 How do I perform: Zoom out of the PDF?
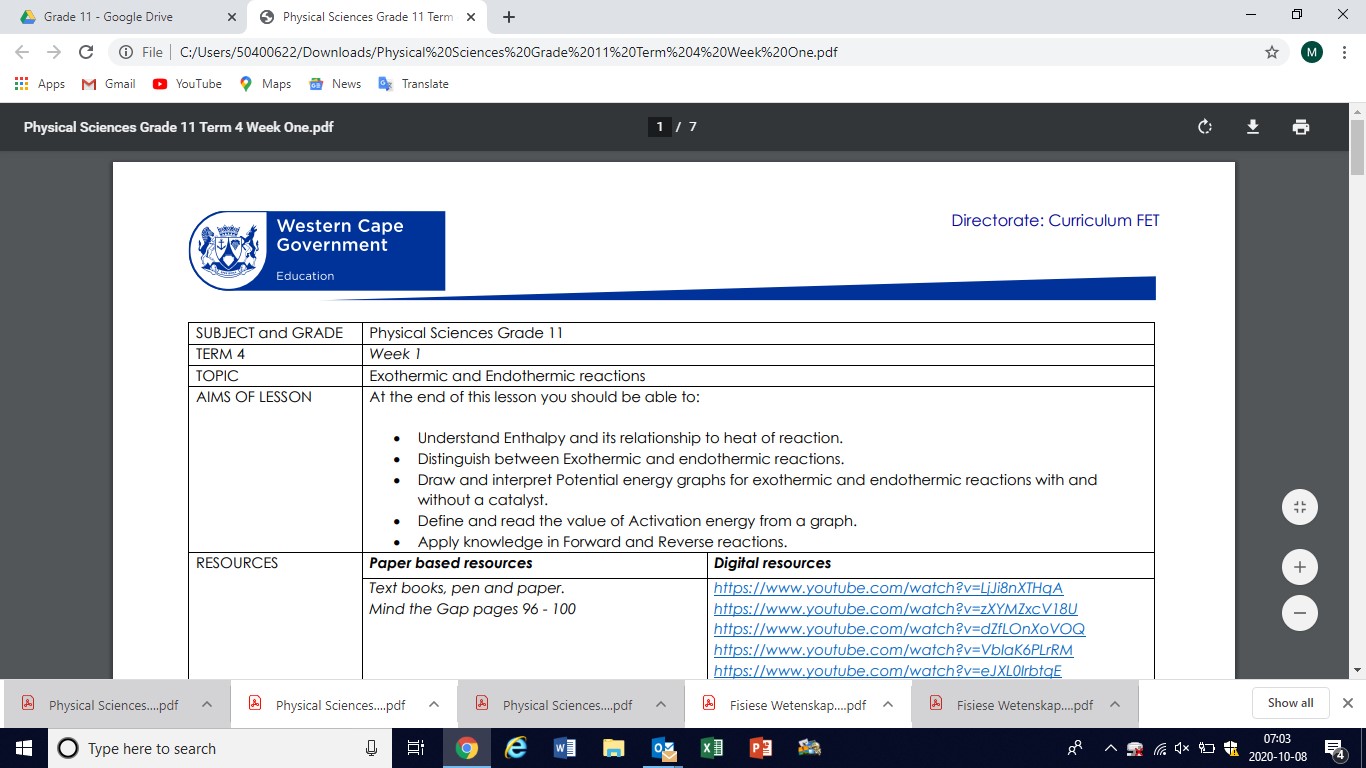click(1300, 613)
